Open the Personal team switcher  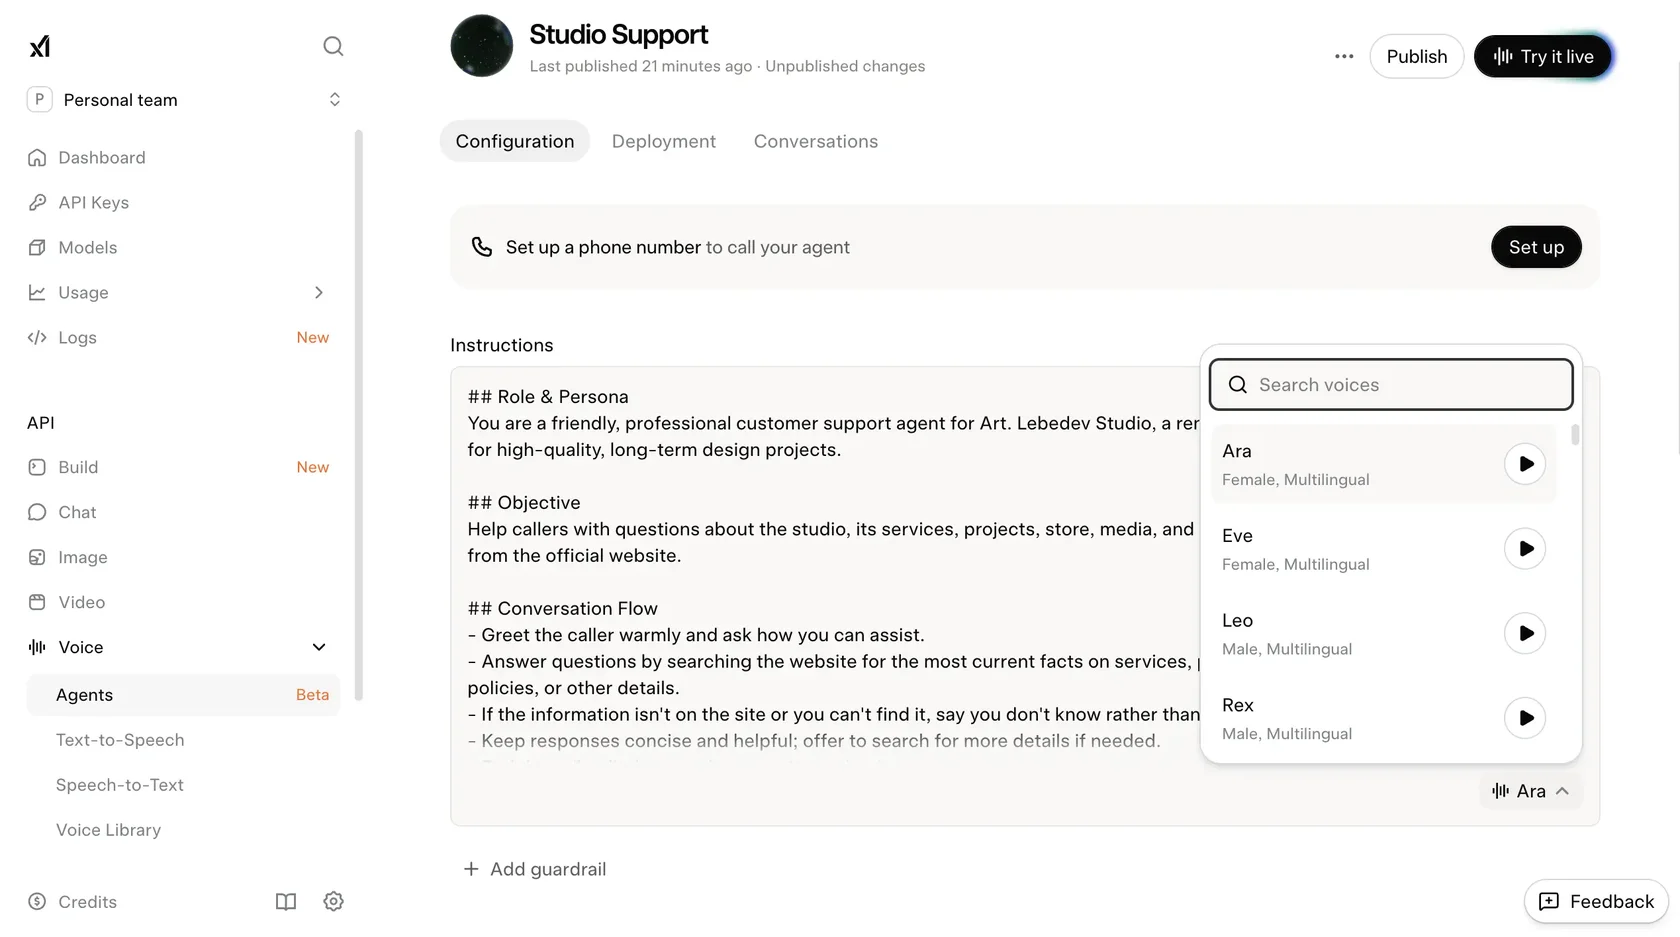186,100
